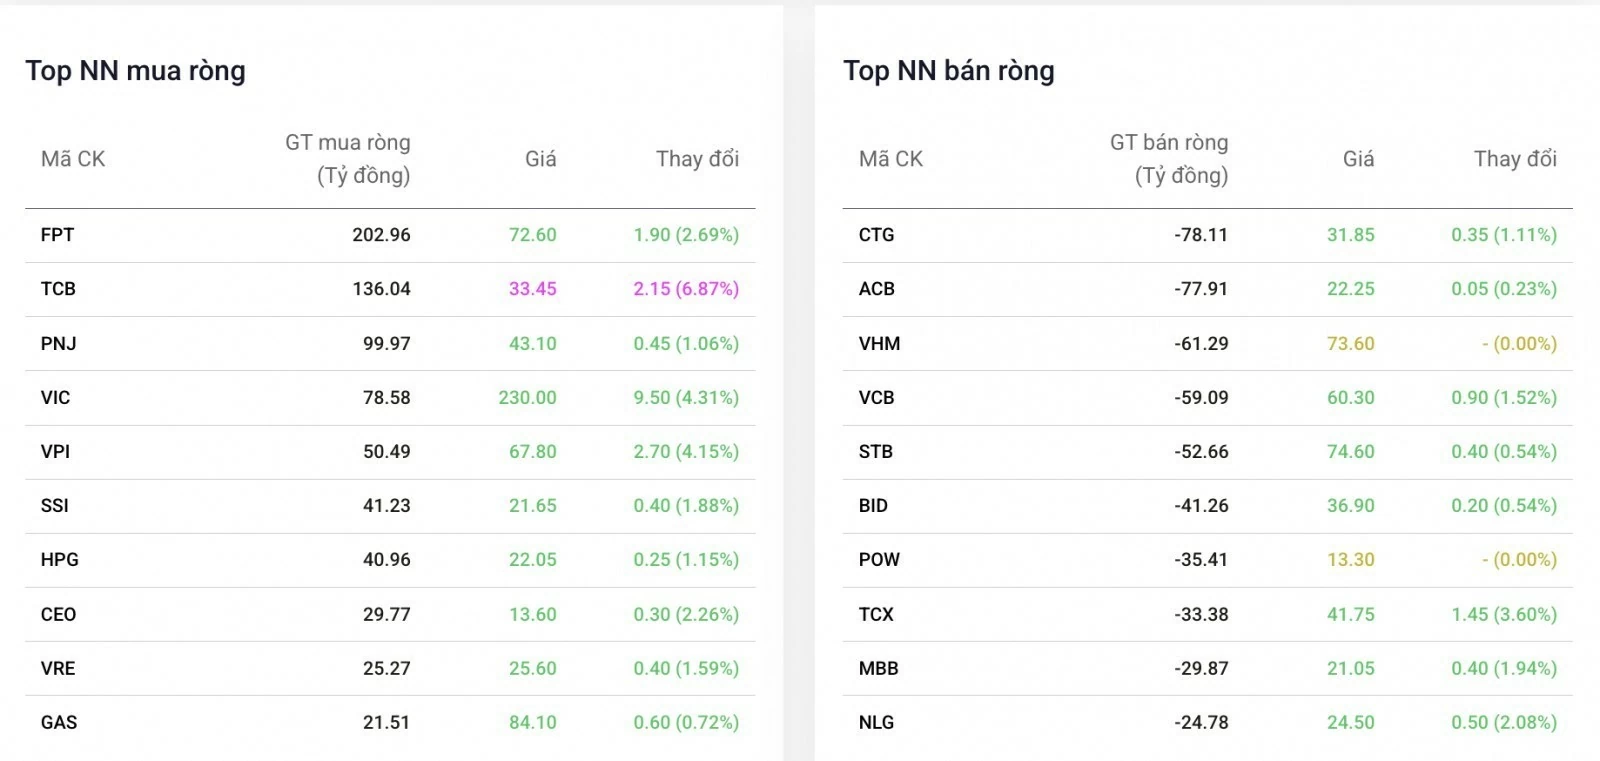Image resolution: width=1600 pixels, height=761 pixels.
Task: Click CTG change 0.35 (1.11%)
Action: 1504,235
